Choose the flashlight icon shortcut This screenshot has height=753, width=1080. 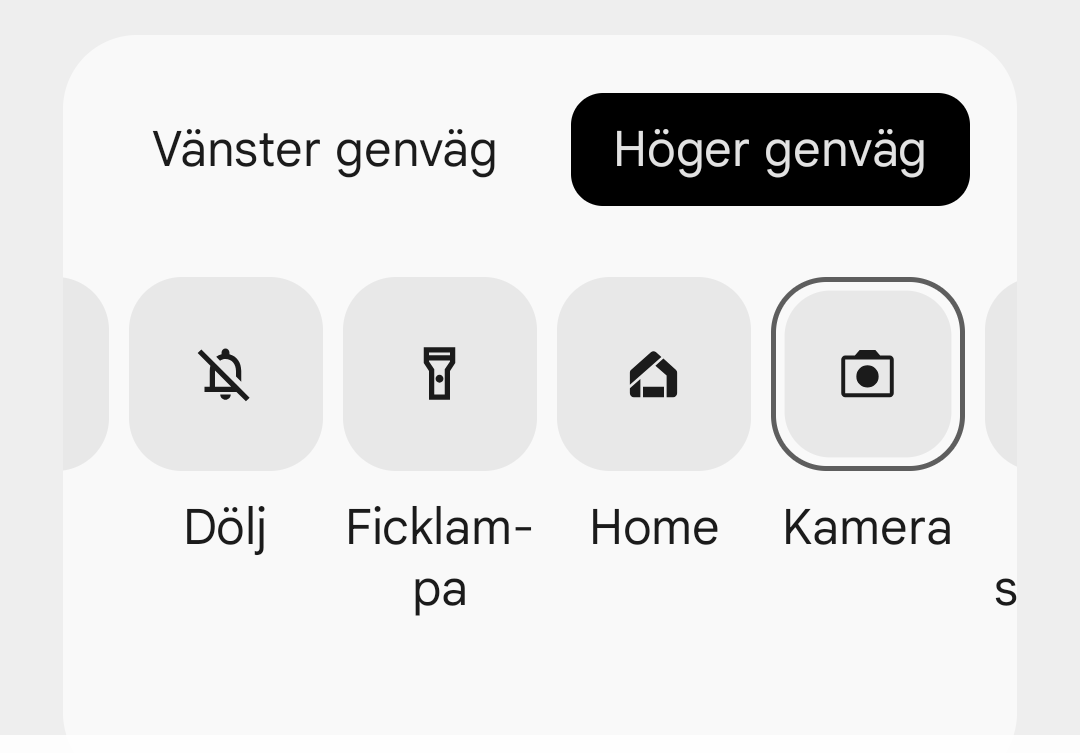(x=439, y=374)
